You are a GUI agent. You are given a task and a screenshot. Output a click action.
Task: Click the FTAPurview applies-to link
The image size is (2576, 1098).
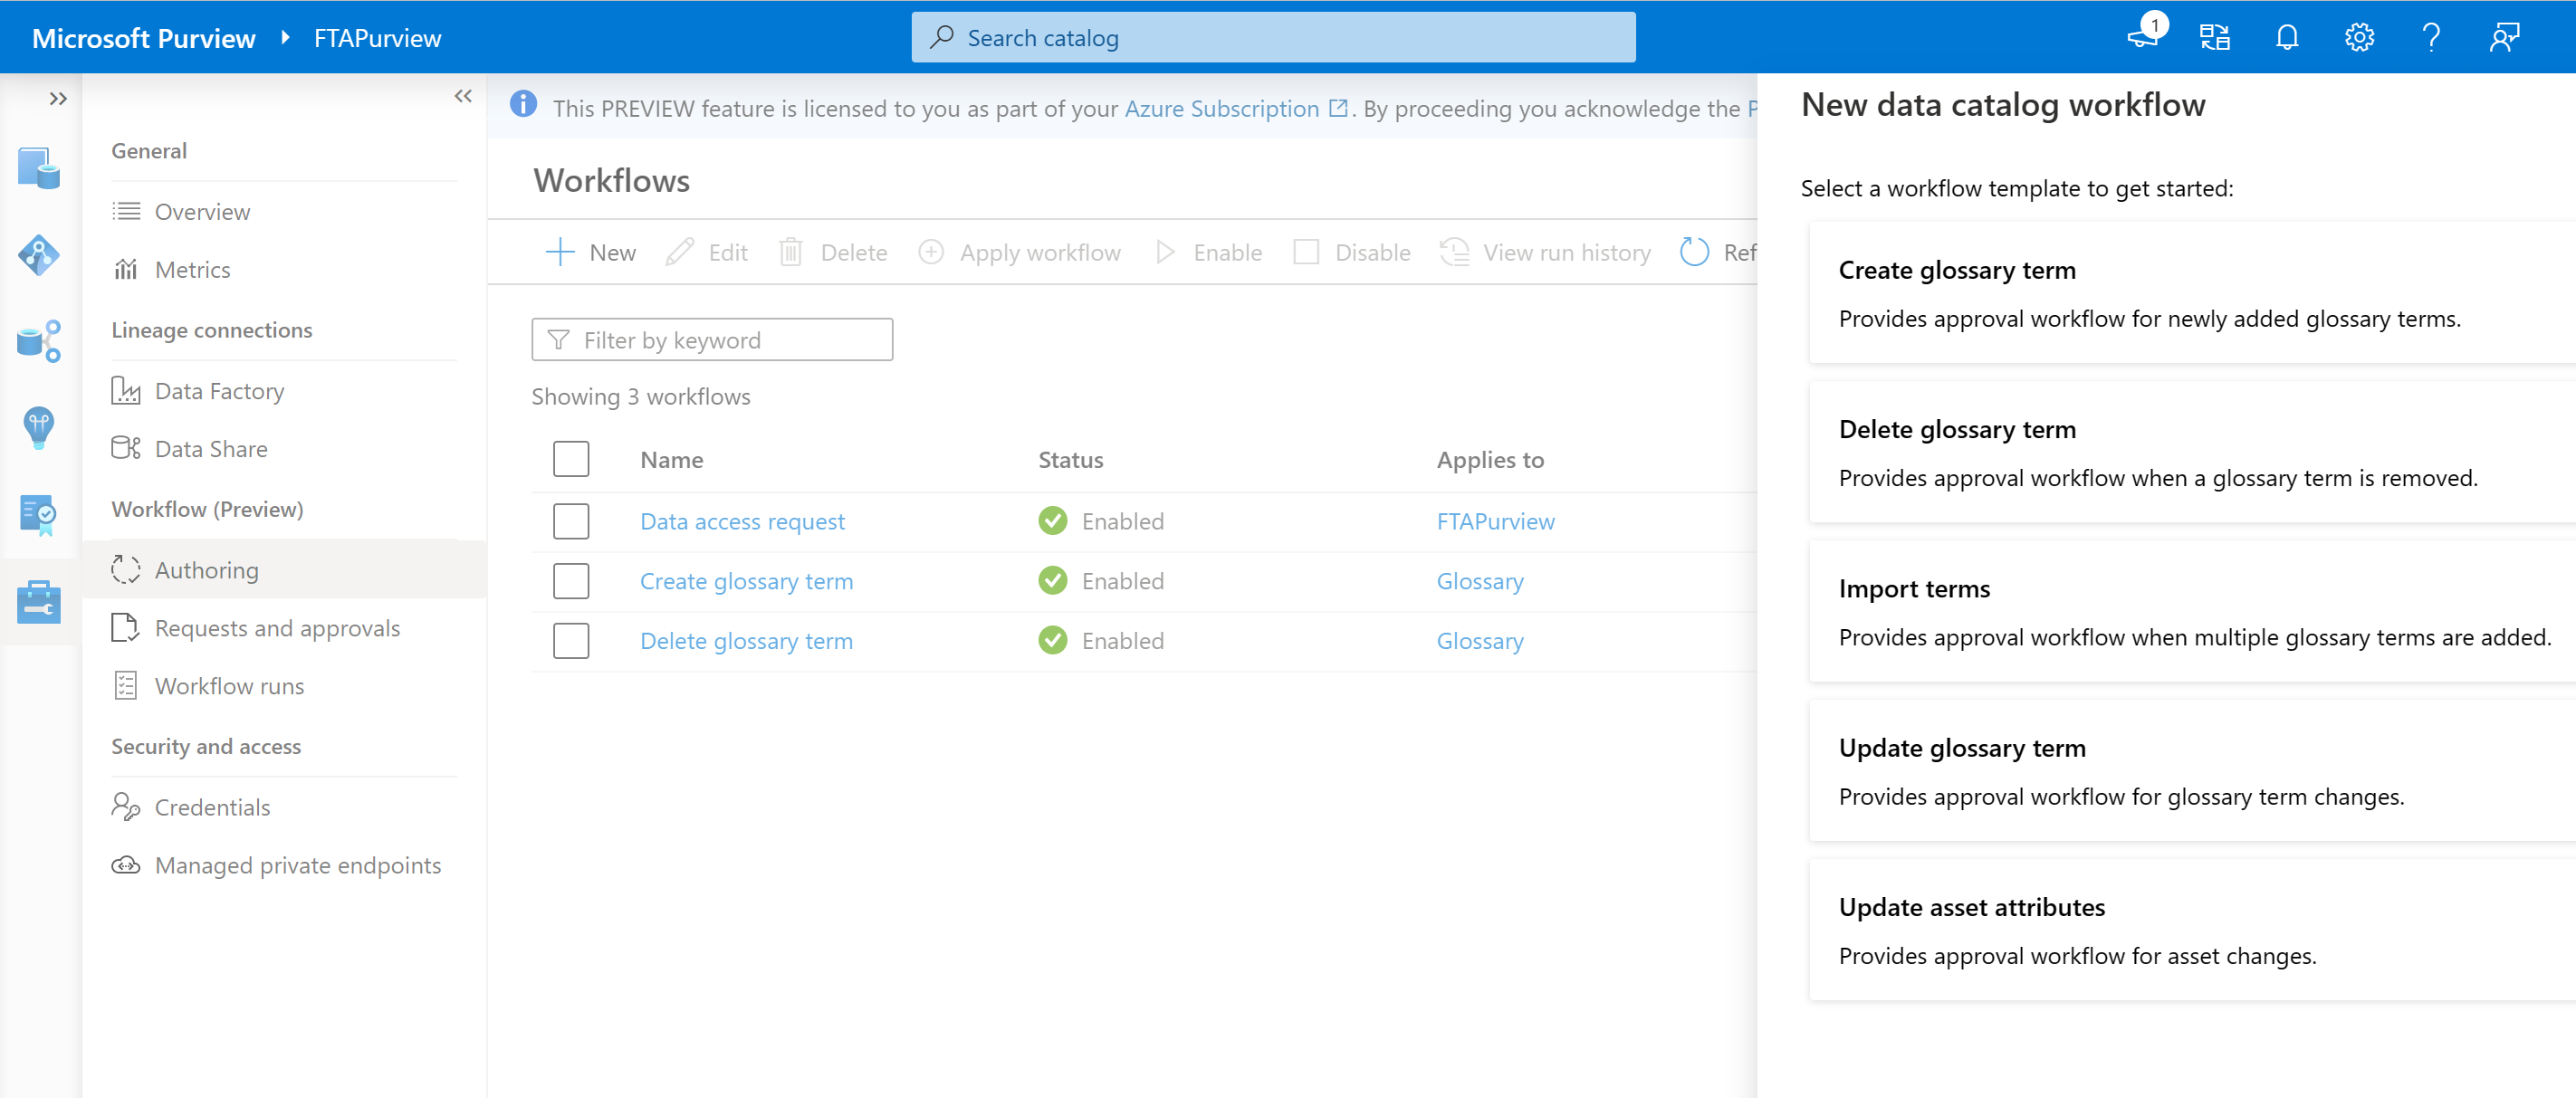pyautogui.click(x=1493, y=522)
